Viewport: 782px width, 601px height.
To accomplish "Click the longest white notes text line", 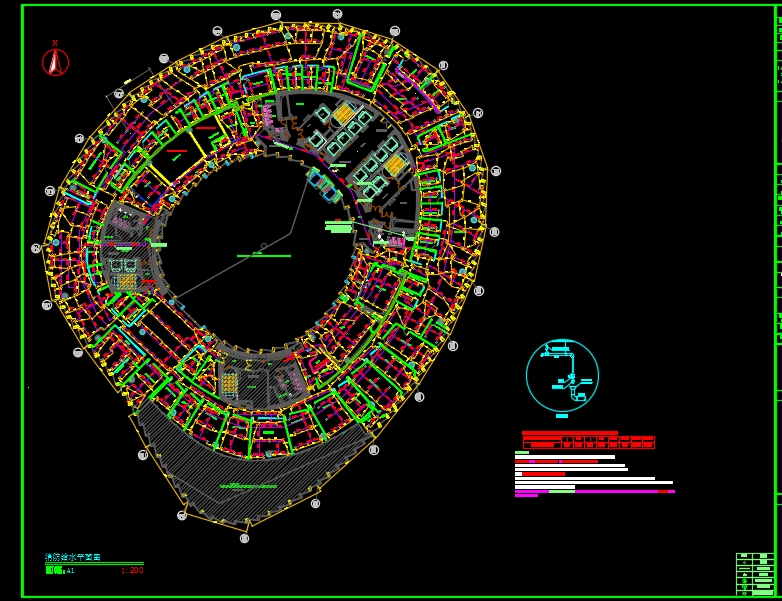I will tap(594, 482).
